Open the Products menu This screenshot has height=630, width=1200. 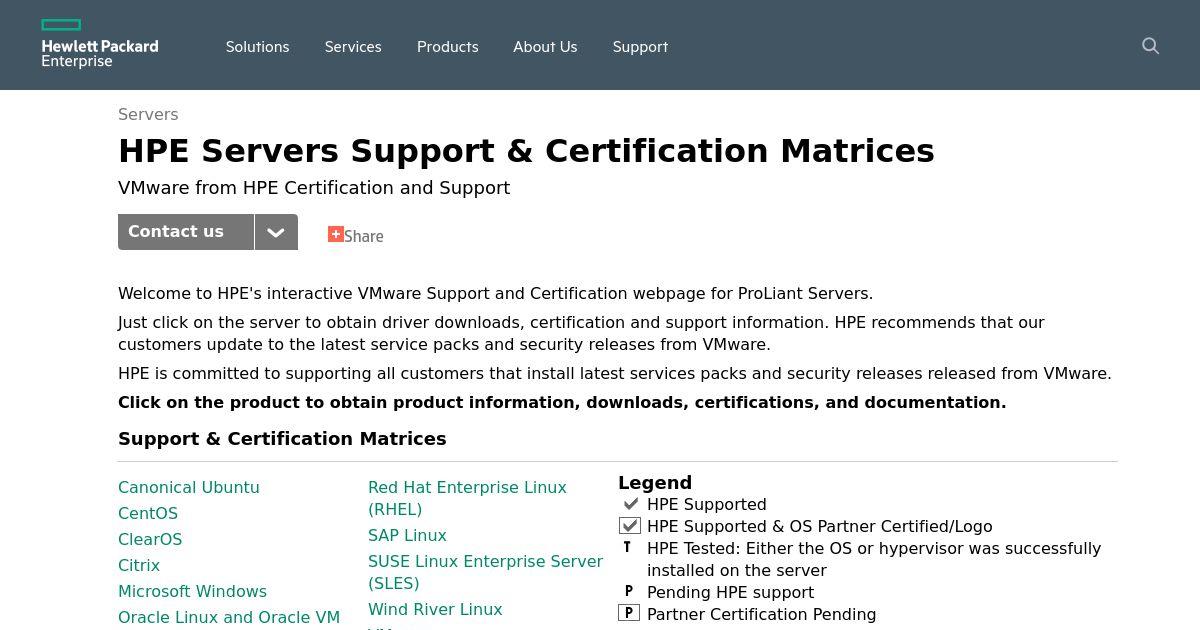pos(447,47)
